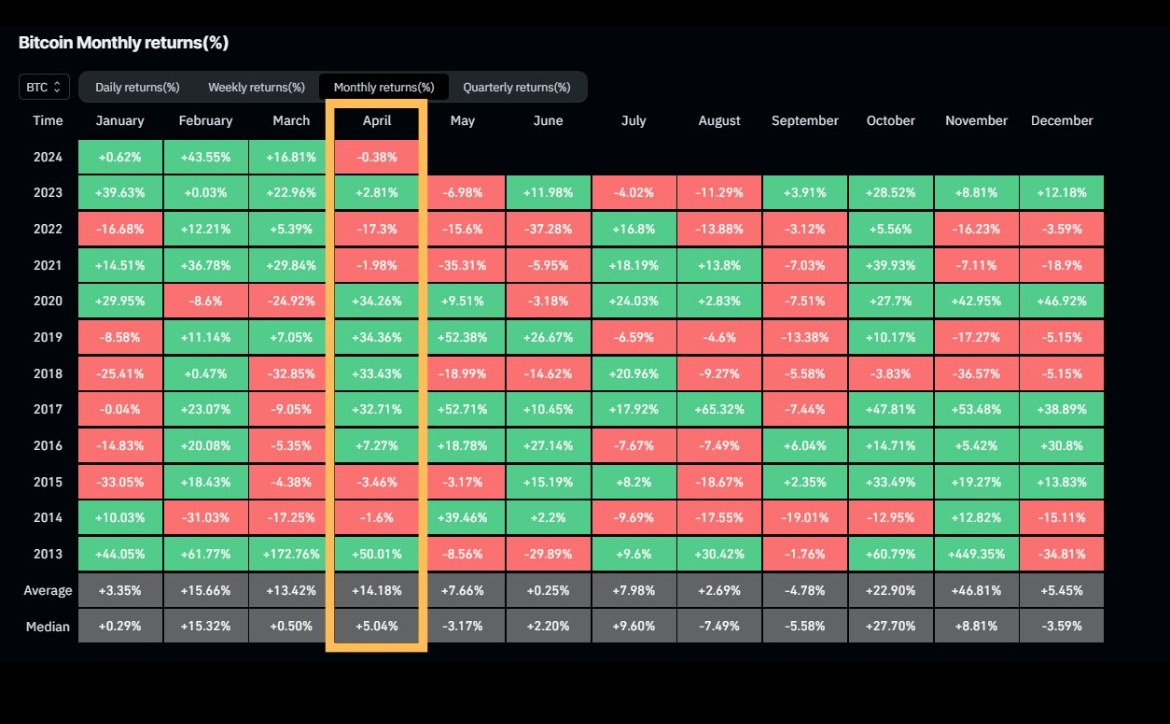The image size is (1170, 724).
Task: Click the May column header
Action: [x=462, y=120]
